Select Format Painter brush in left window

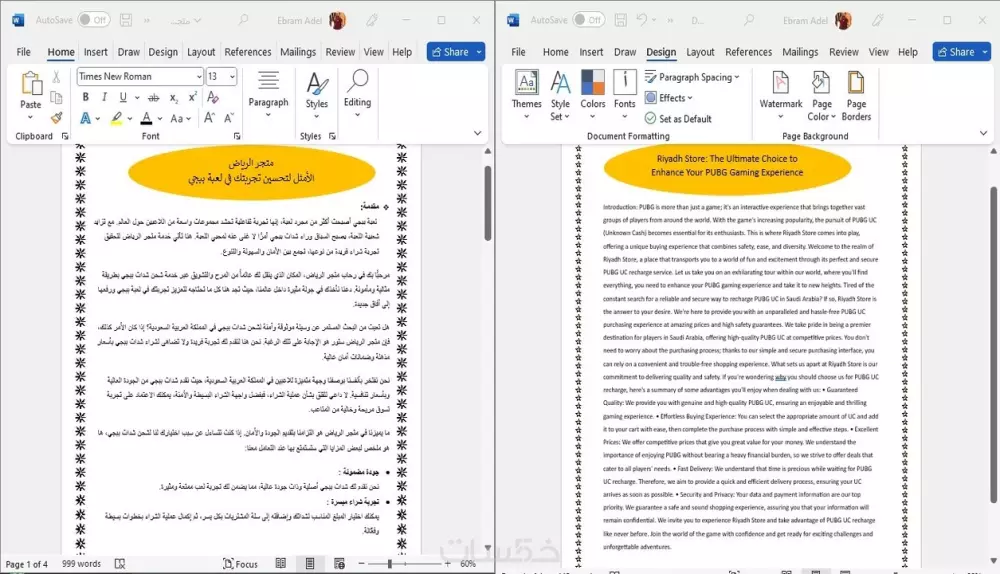(x=56, y=118)
